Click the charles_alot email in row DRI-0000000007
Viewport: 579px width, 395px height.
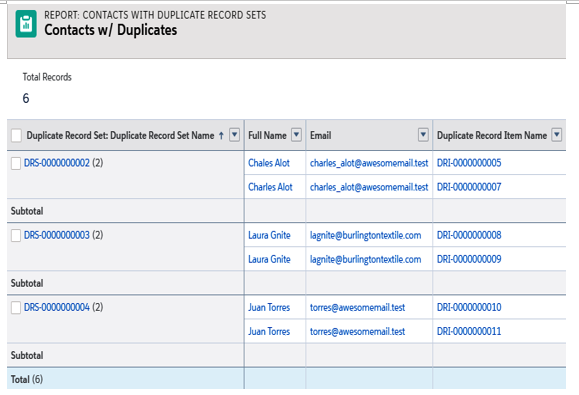click(369, 187)
